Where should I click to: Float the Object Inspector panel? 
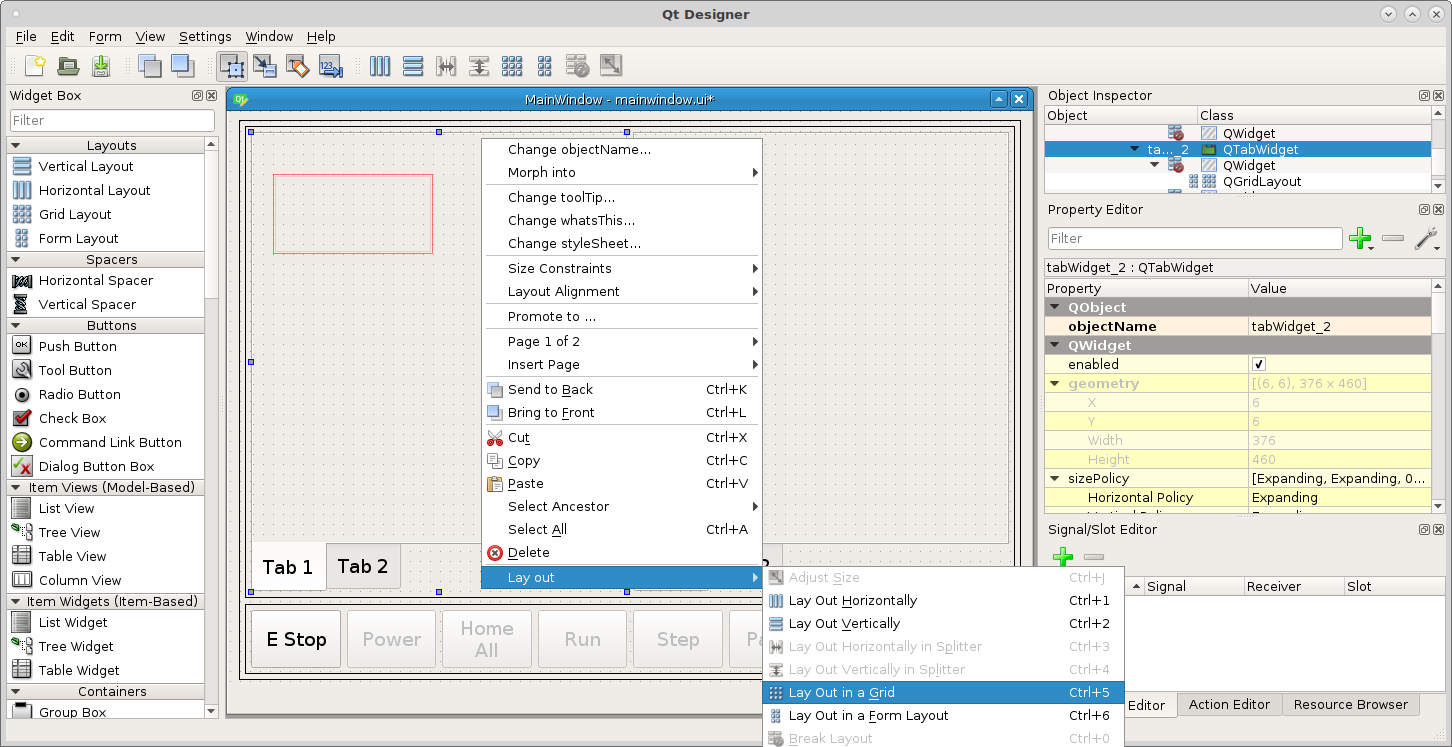pyautogui.click(x=1424, y=96)
